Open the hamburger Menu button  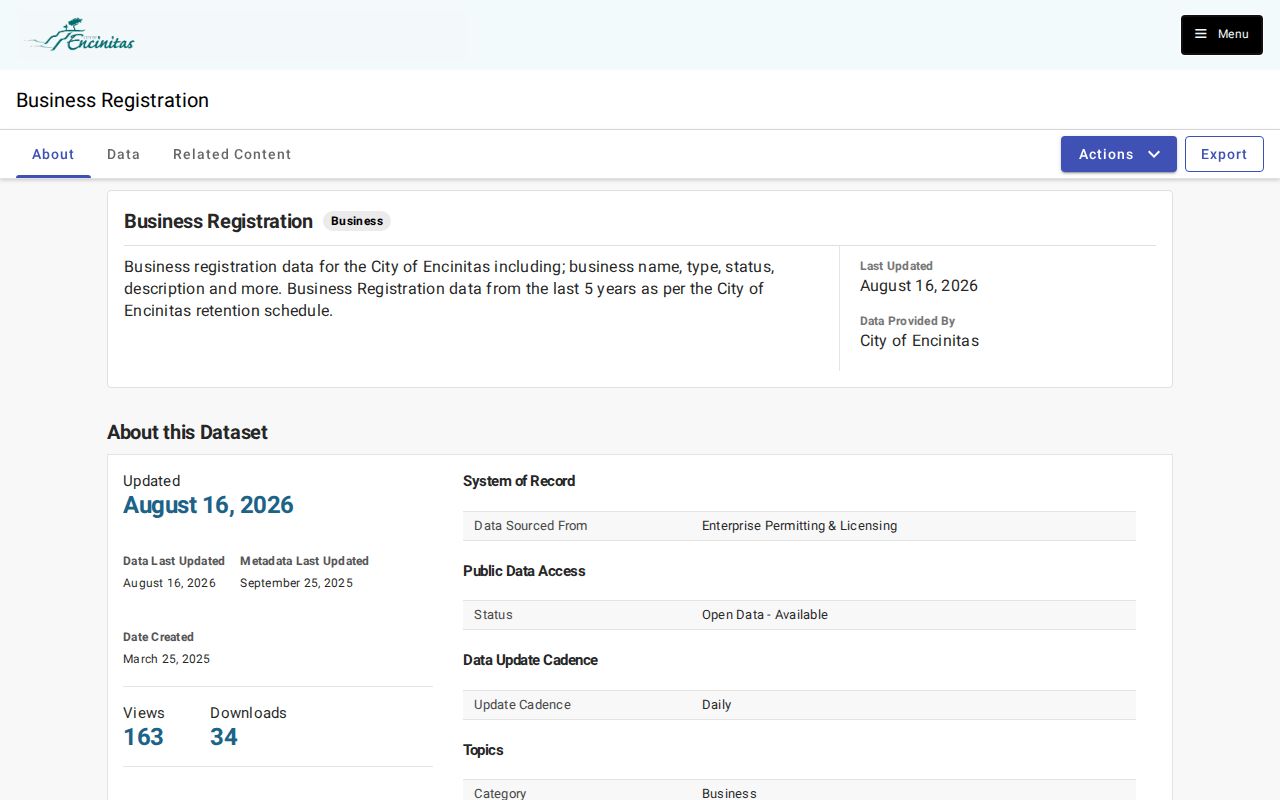(1221, 35)
